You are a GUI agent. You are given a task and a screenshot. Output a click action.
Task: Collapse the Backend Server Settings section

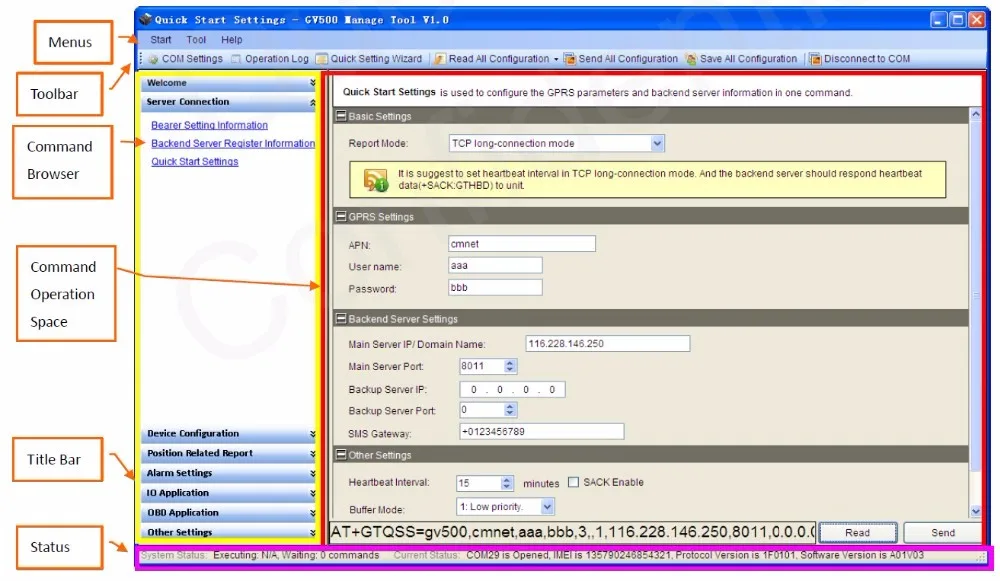pyautogui.click(x=341, y=319)
